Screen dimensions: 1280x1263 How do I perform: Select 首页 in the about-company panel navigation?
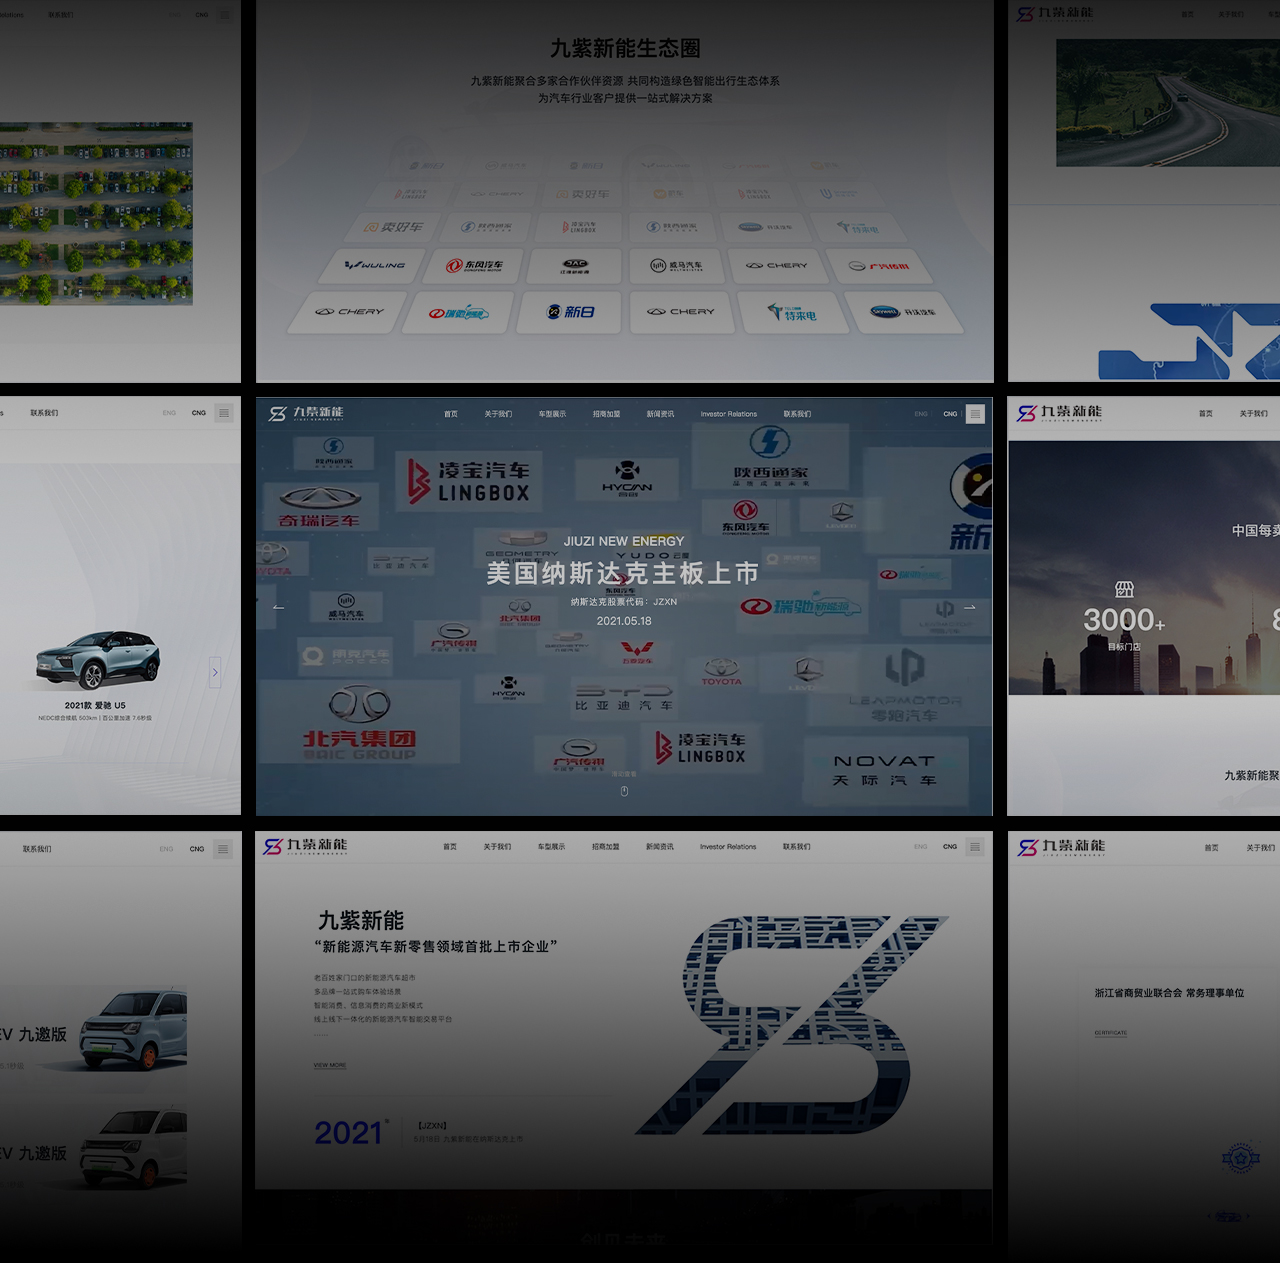point(450,847)
